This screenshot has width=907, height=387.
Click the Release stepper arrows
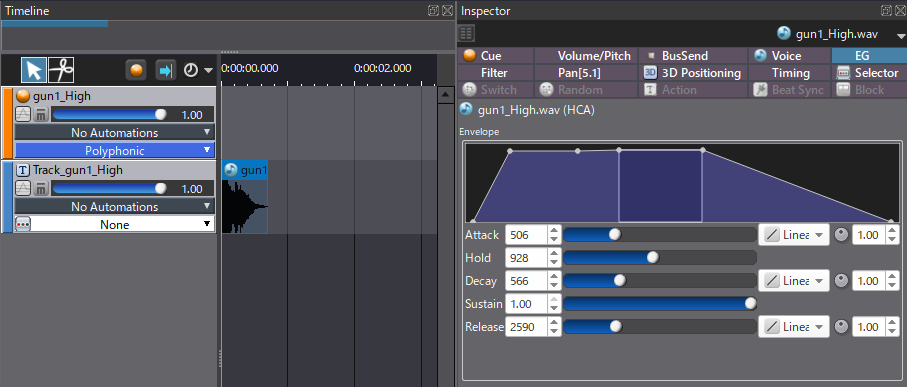point(554,327)
